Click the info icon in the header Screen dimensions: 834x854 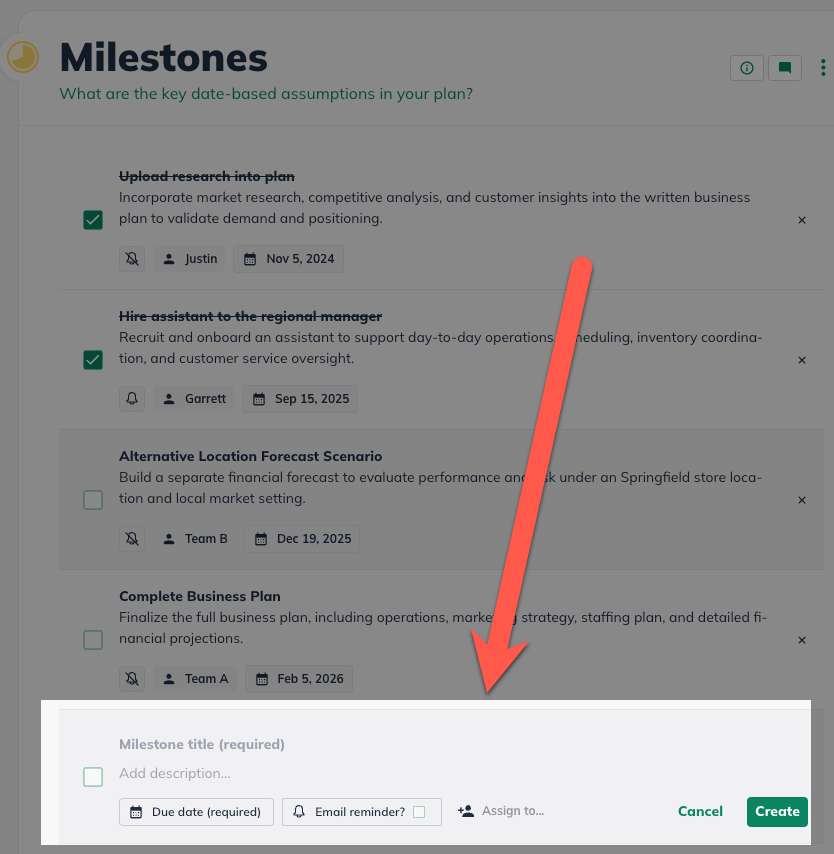click(747, 68)
